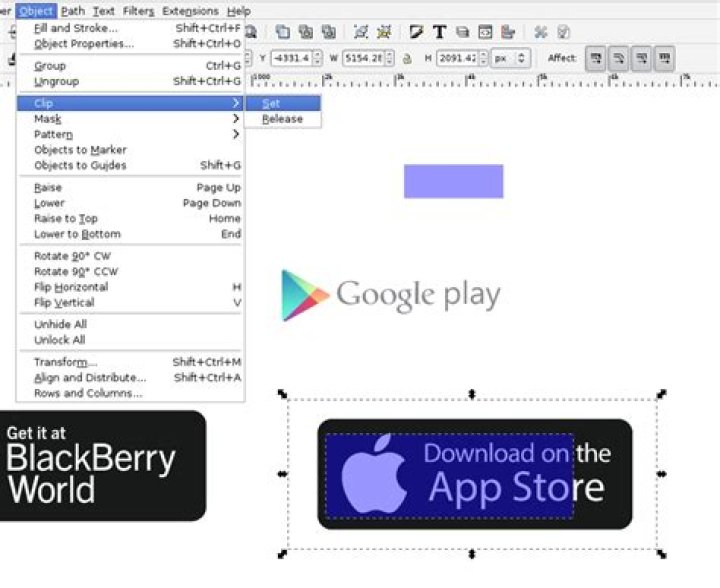This screenshot has width=720, height=588.
Task: Open the Transform dialog entry
Action: (x=129, y=362)
